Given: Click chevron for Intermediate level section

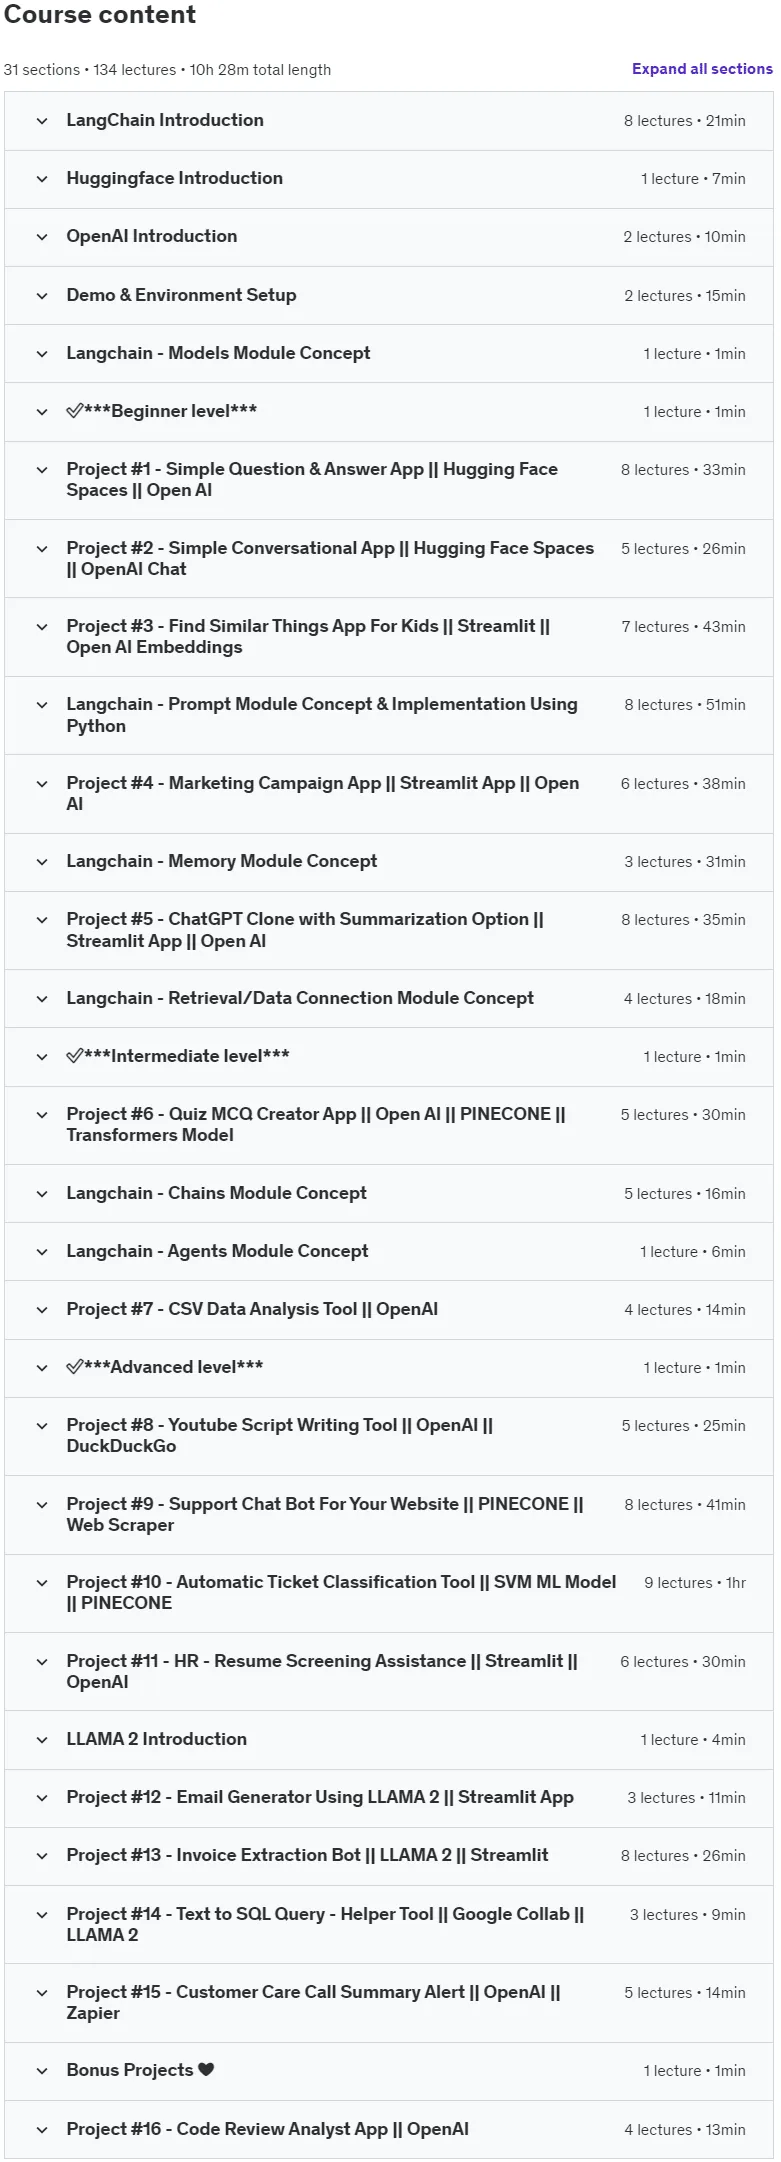Looking at the screenshot, I should (x=42, y=1057).
